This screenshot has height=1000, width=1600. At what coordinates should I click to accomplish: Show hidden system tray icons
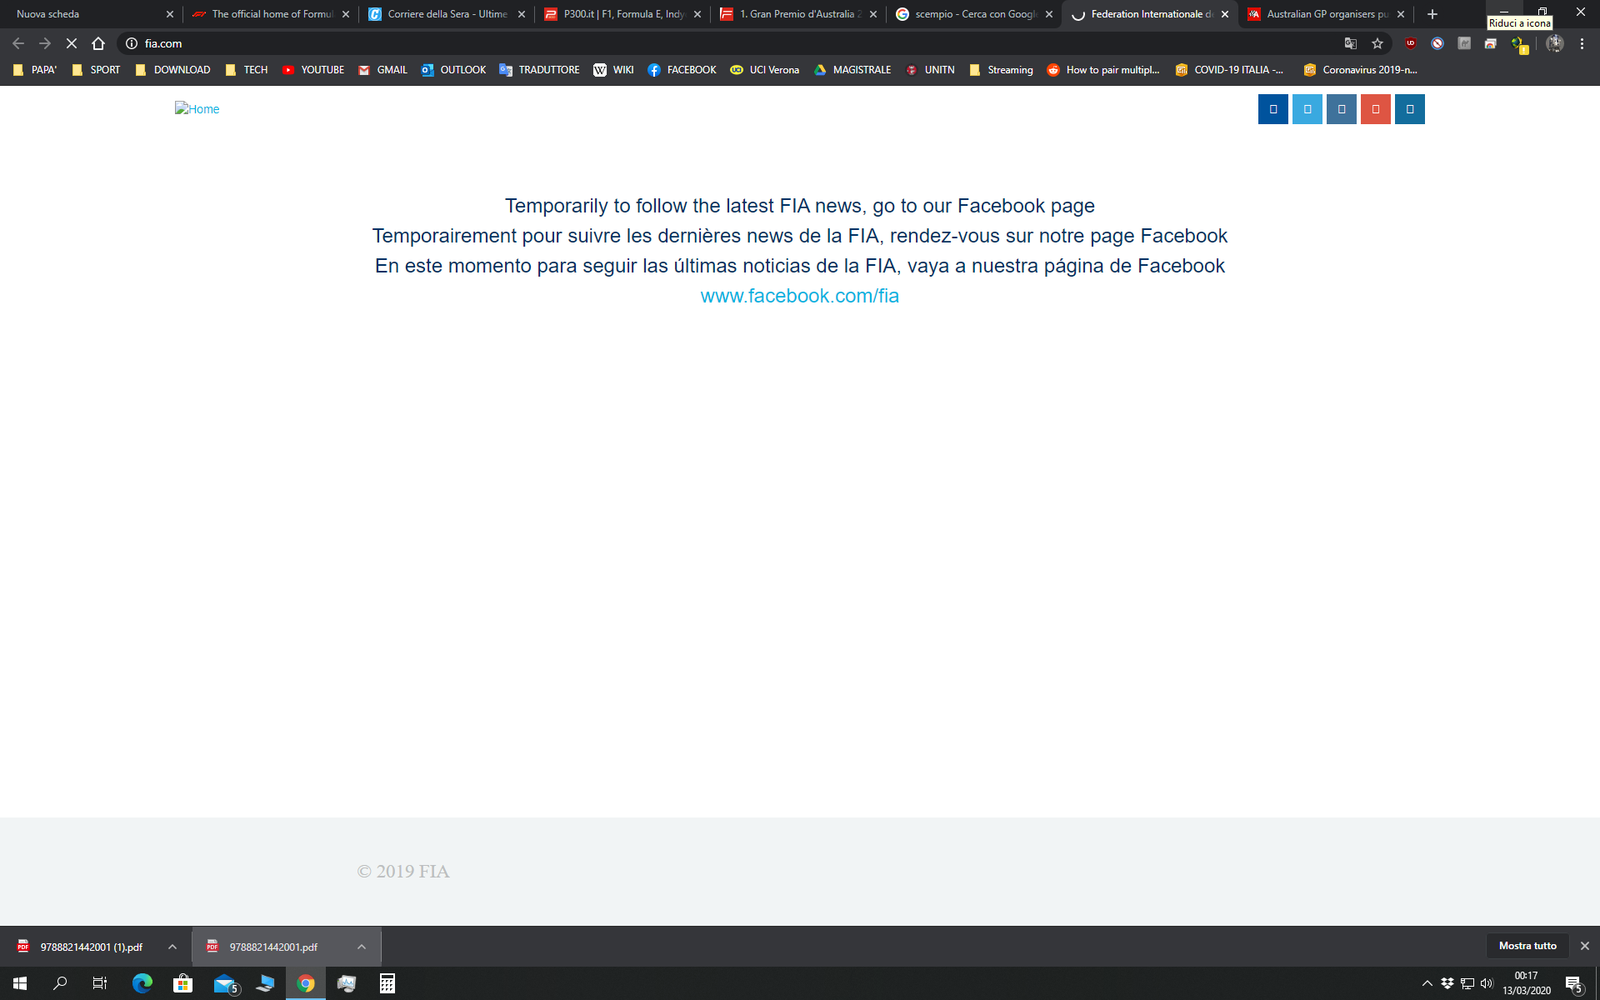tap(1427, 984)
